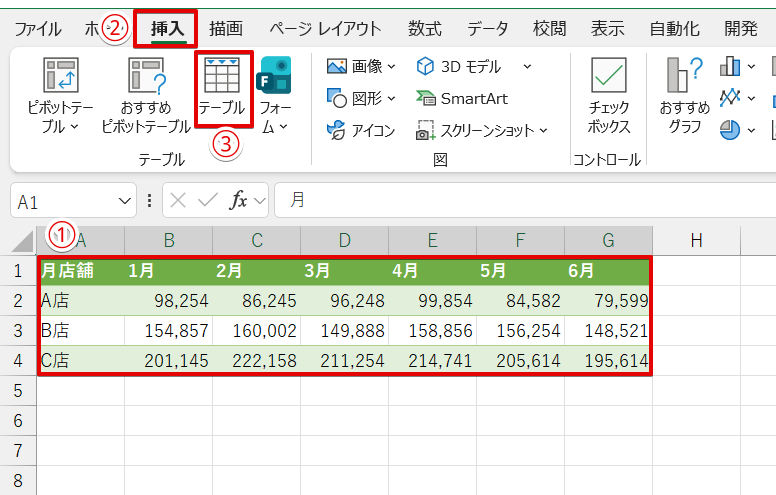The image size is (776, 495).
Task: Switch to the Data (データ) tab
Action: pos(488,29)
